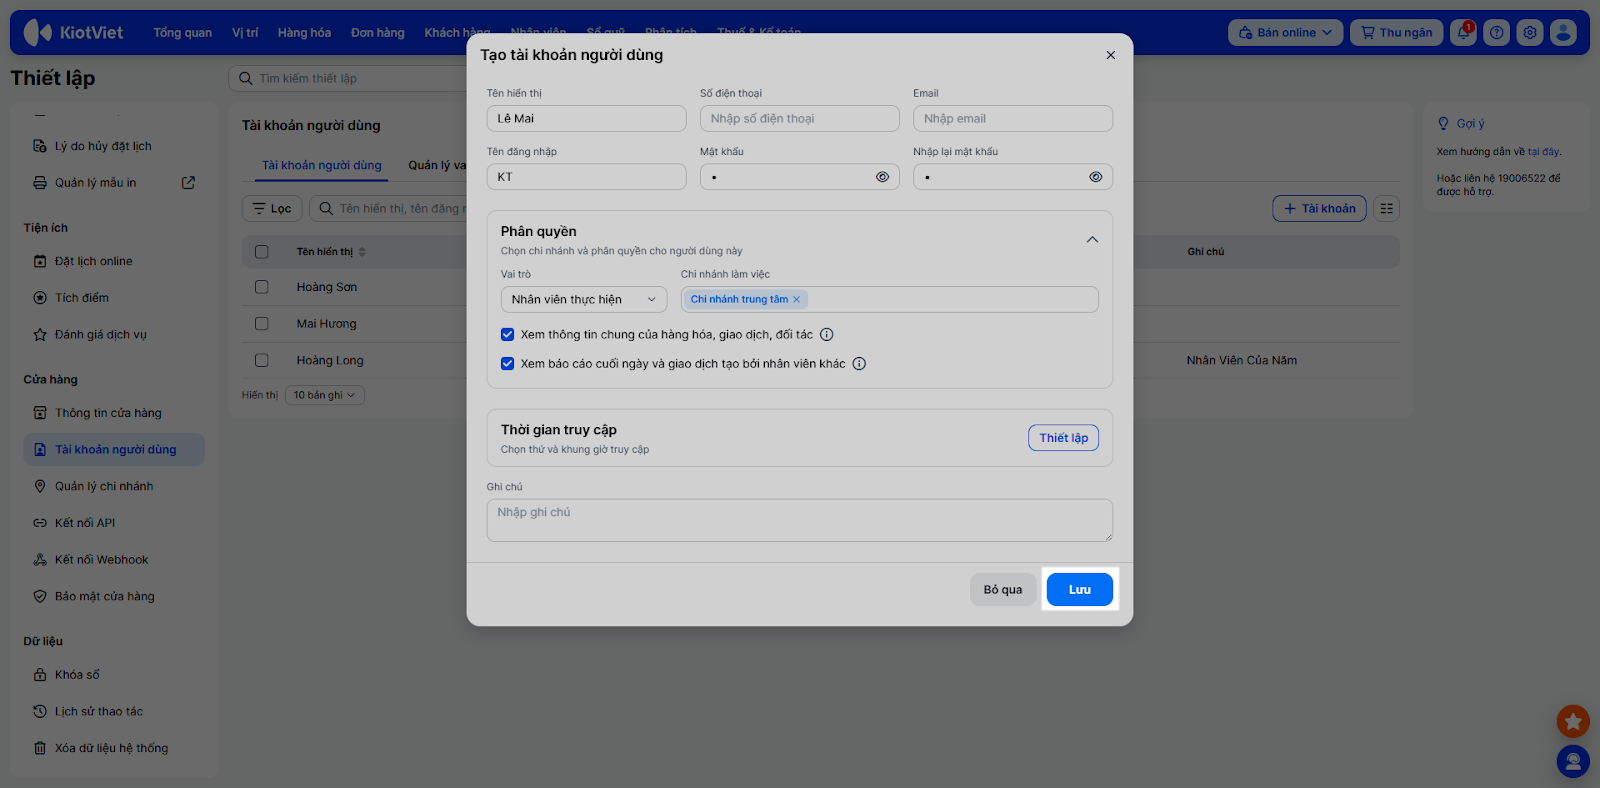Open the Lọc filter button

point(272,209)
